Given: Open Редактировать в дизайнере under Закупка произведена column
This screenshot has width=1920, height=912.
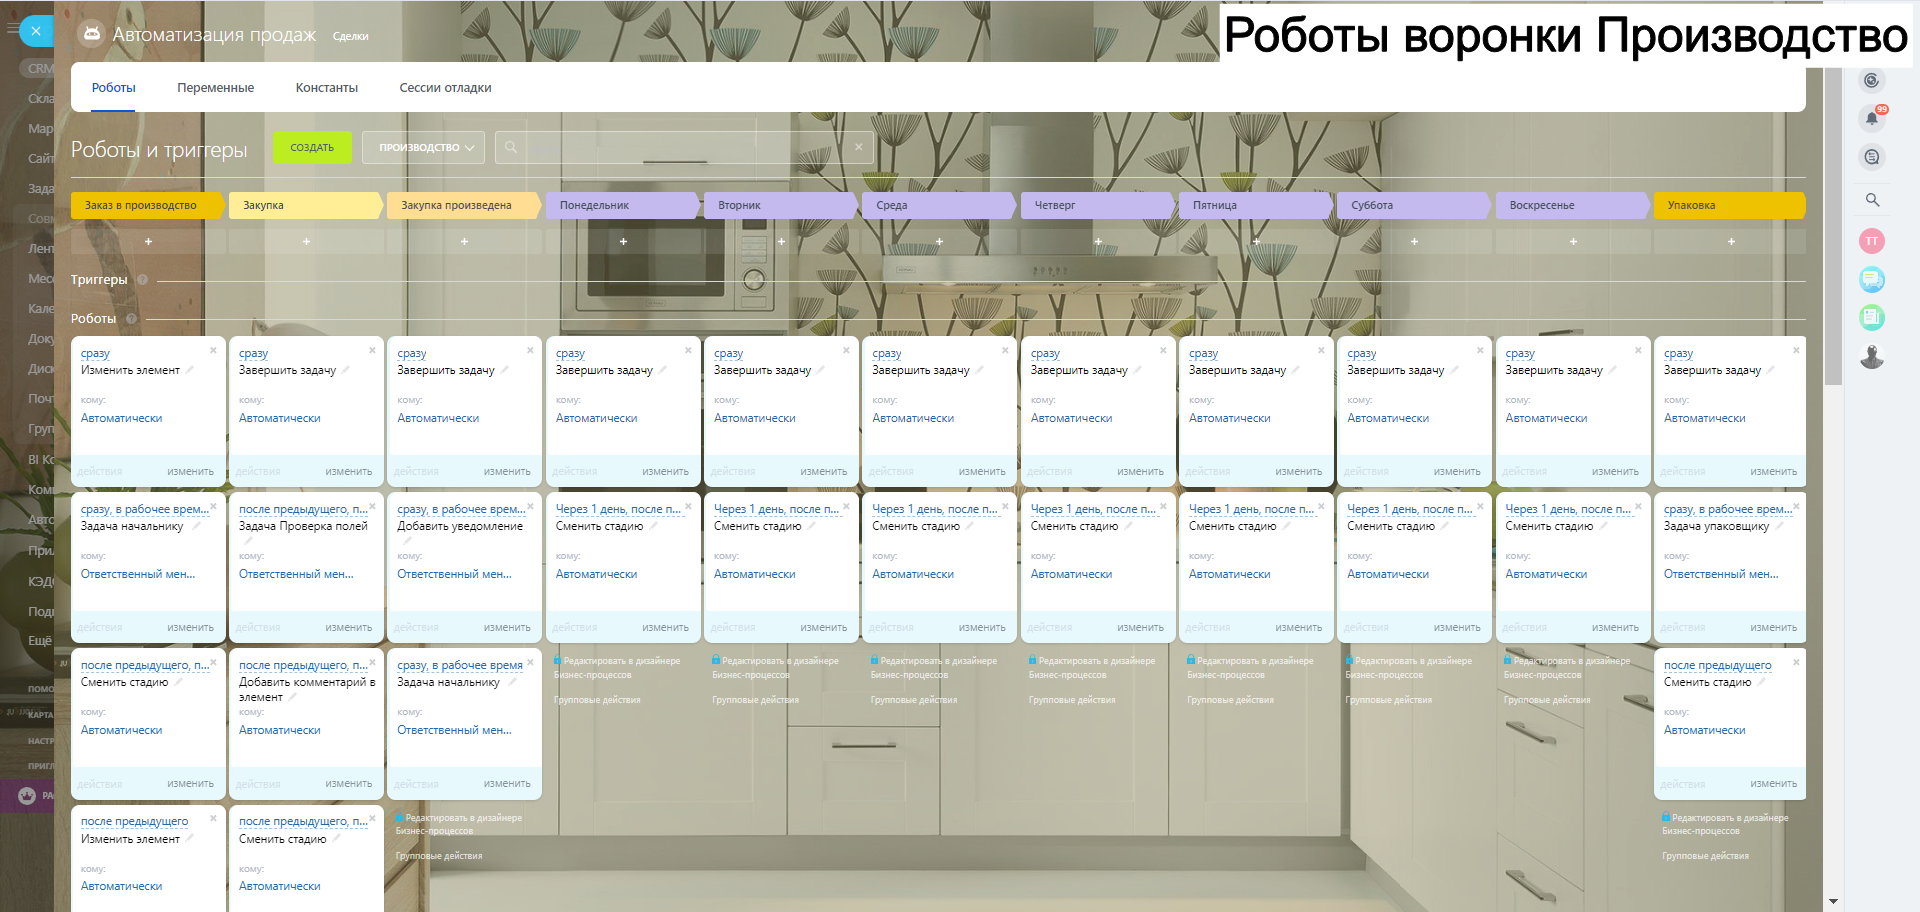Looking at the screenshot, I should pyautogui.click(x=459, y=824).
